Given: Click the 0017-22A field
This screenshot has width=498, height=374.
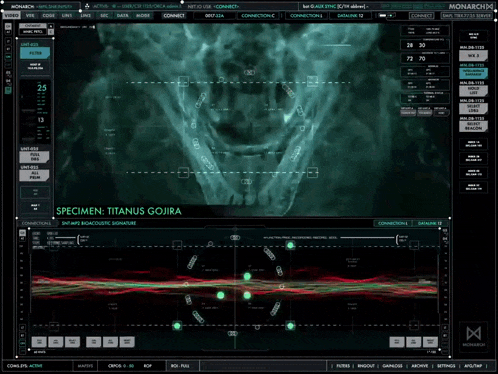Looking at the screenshot, I should pos(215,16).
